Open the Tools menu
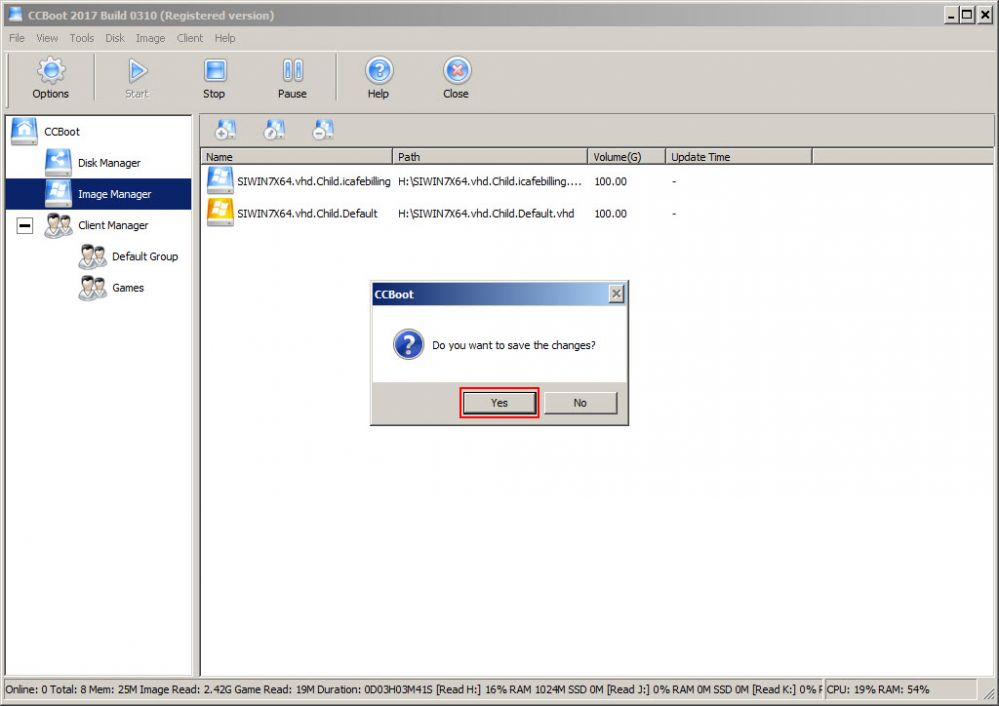The image size is (999, 706). (82, 38)
